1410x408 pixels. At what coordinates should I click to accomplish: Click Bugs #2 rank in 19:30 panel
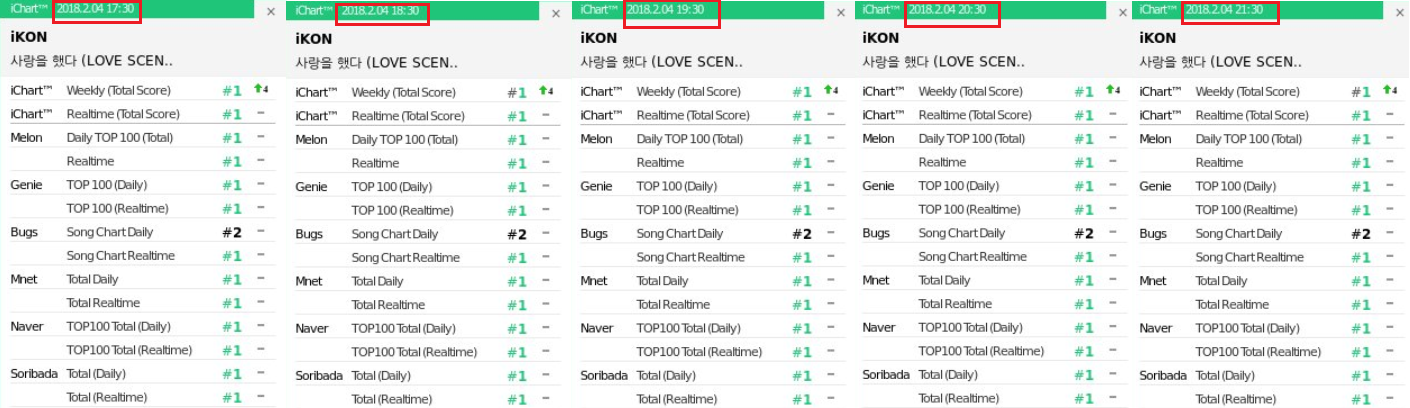pos(802,234)
